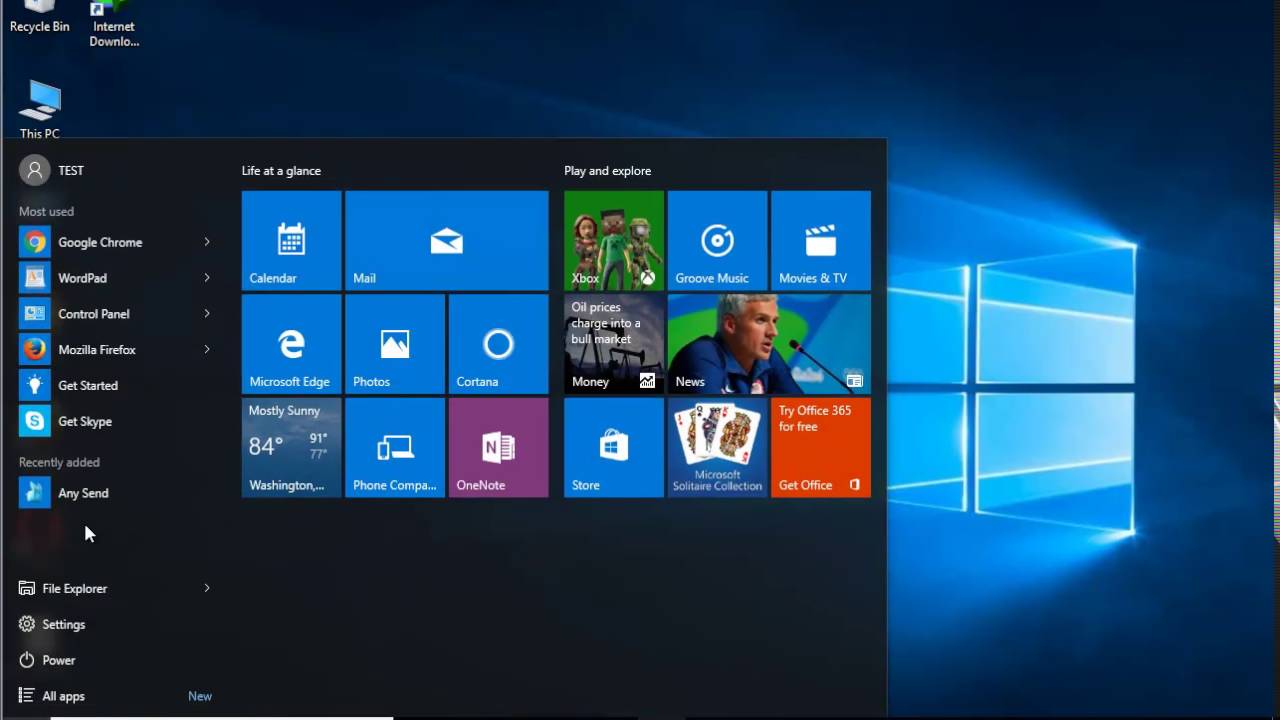Launch the recently added Any Send app
Screen dimensions: 1280x720
click(x=115, y=493)
